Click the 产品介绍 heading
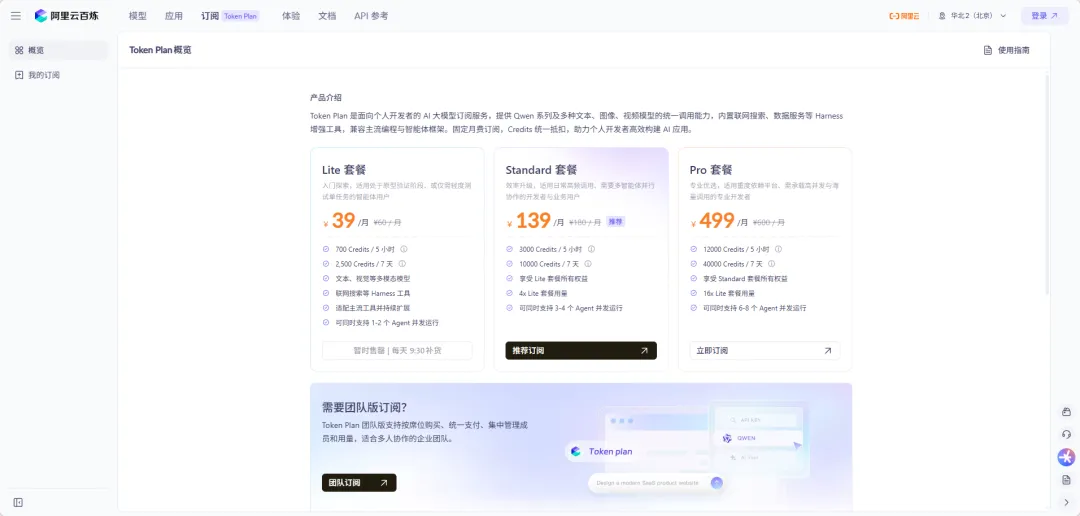 coord(326,98)
